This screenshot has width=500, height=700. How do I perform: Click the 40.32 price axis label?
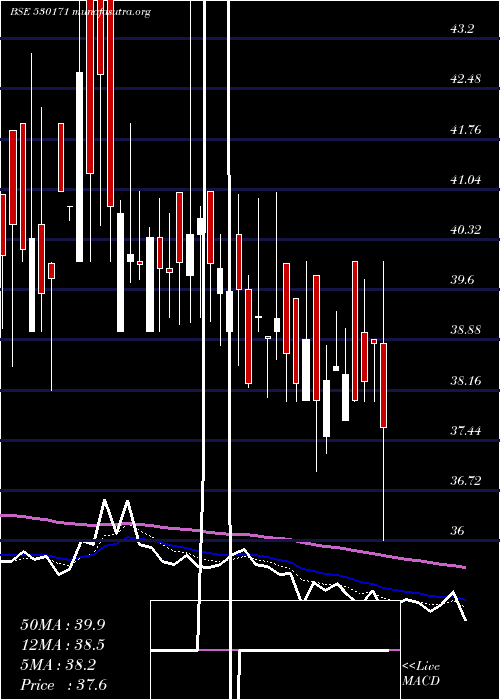(x=466, y=230)
